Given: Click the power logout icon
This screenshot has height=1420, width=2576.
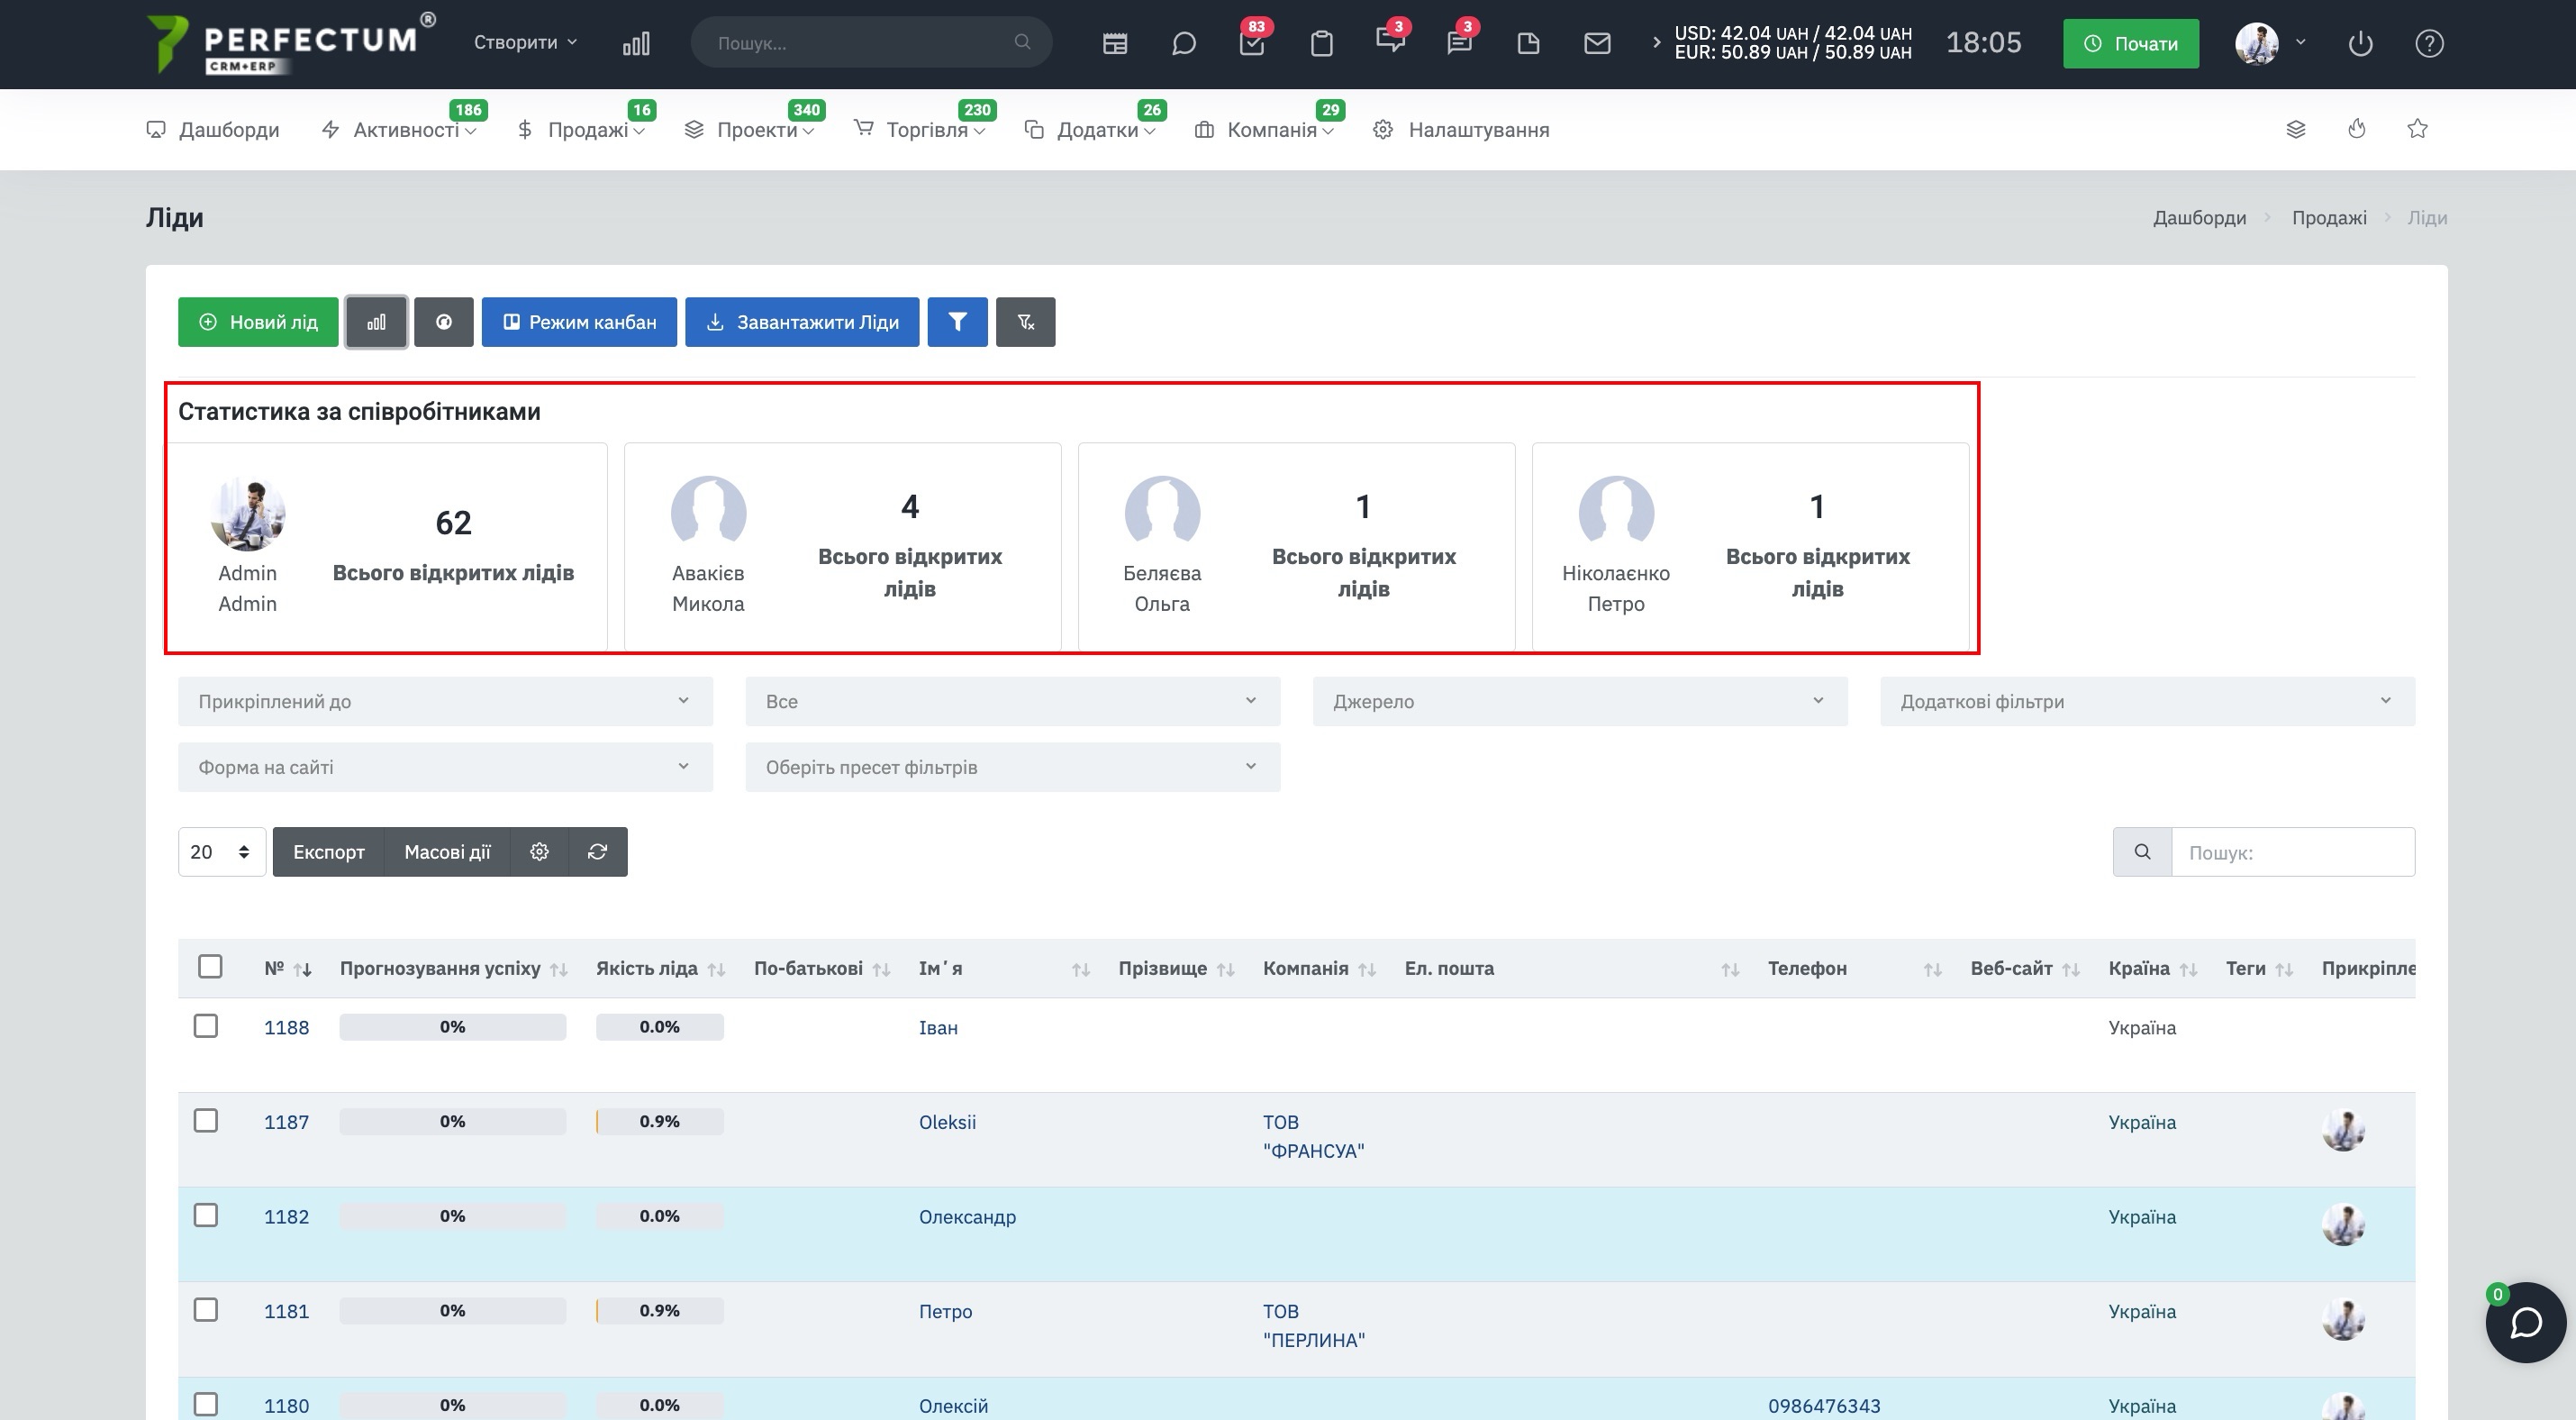Looking at the screenshot, I should coord(2360,44).
